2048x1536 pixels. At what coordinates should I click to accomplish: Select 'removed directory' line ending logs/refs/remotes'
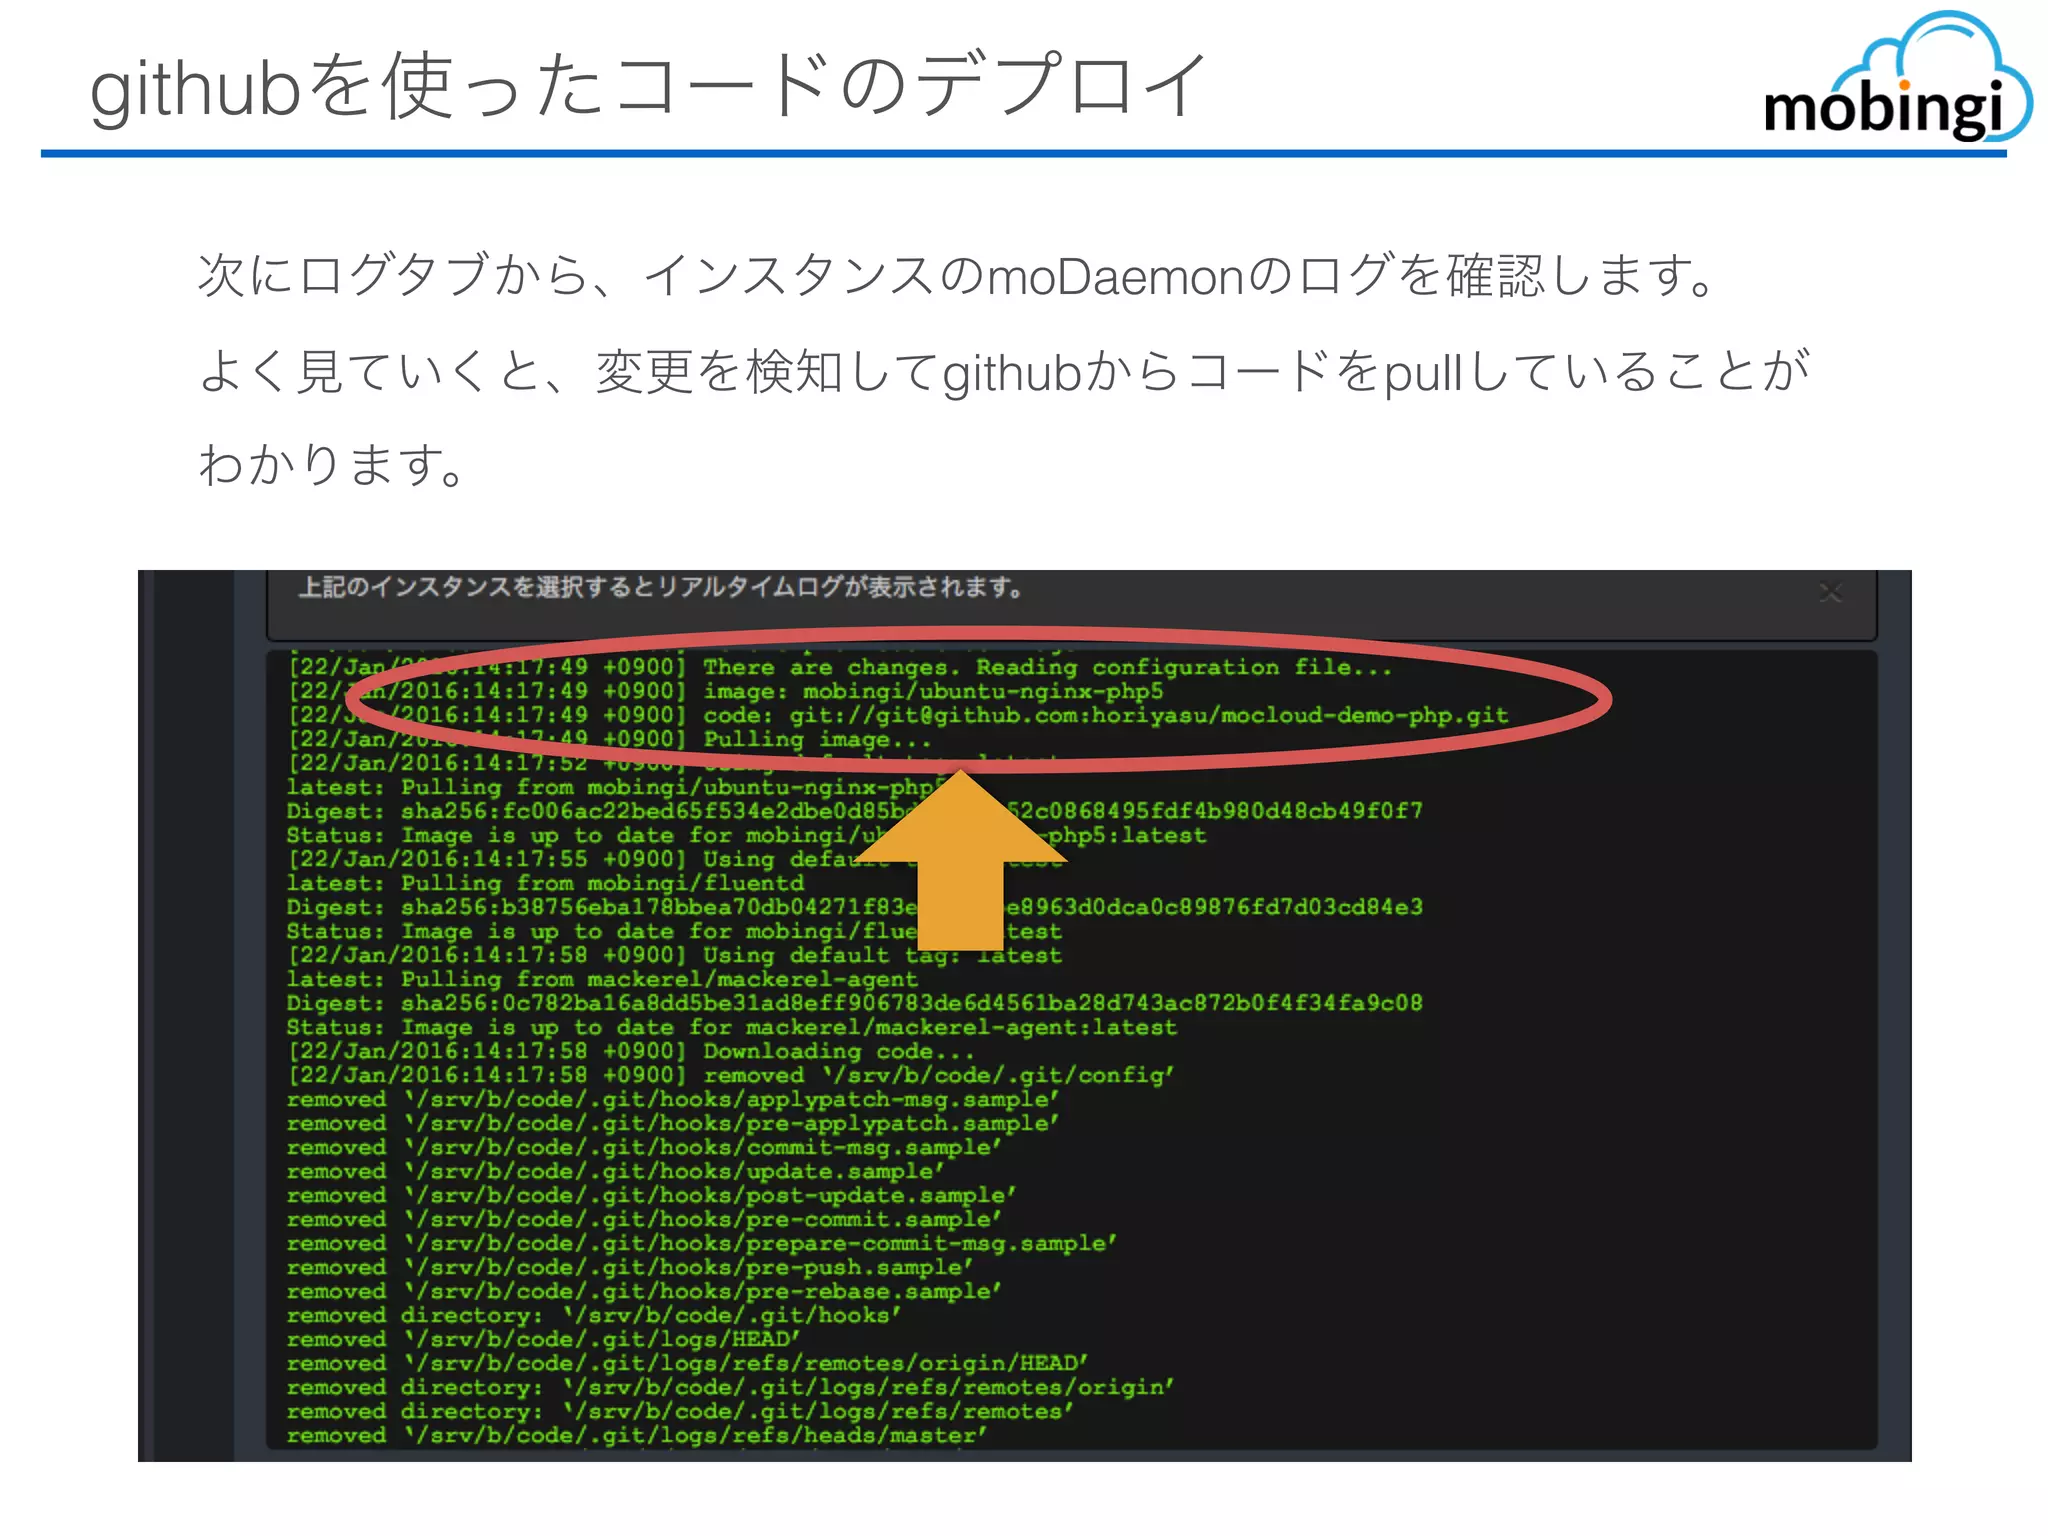click(x=680, y=1411)
